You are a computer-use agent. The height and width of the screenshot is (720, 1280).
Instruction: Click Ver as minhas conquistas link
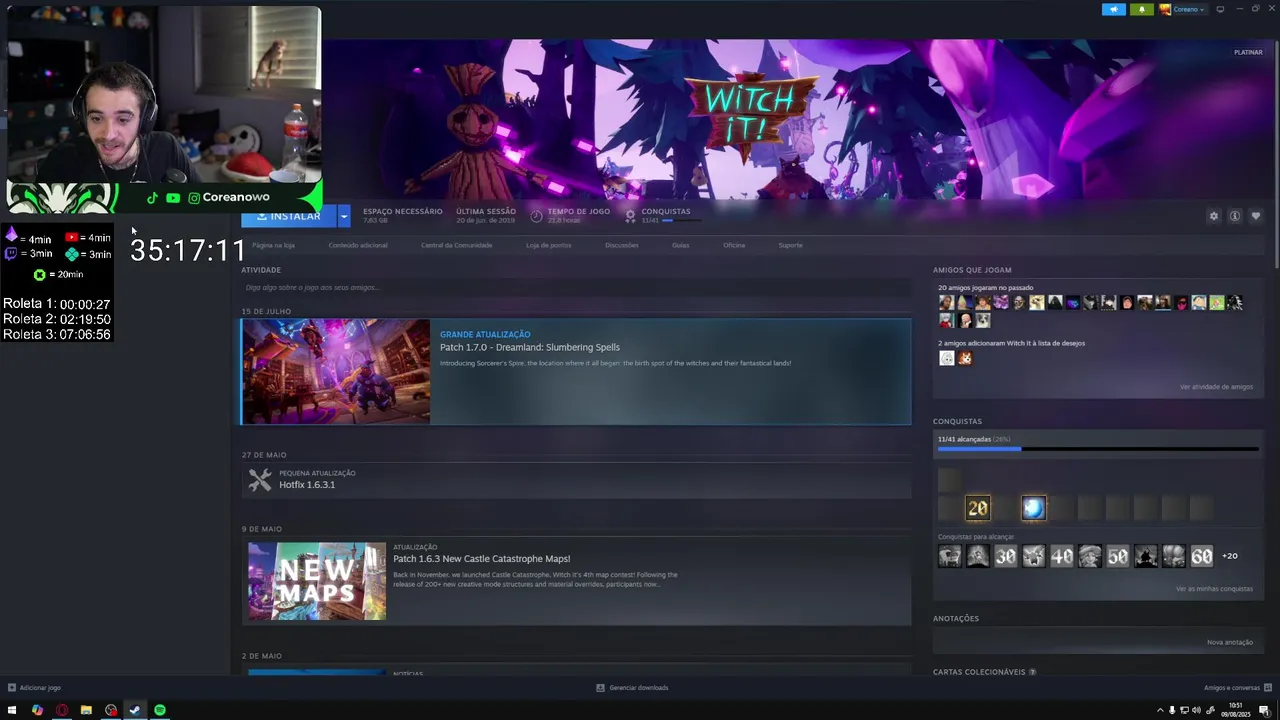[1214, 589]
